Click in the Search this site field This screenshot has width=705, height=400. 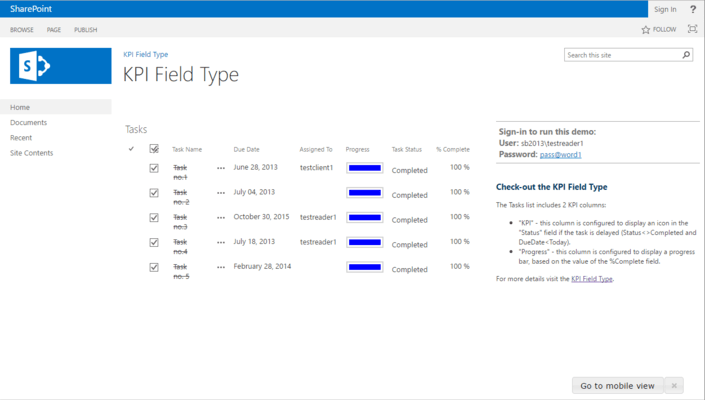[x=622, y=55]
